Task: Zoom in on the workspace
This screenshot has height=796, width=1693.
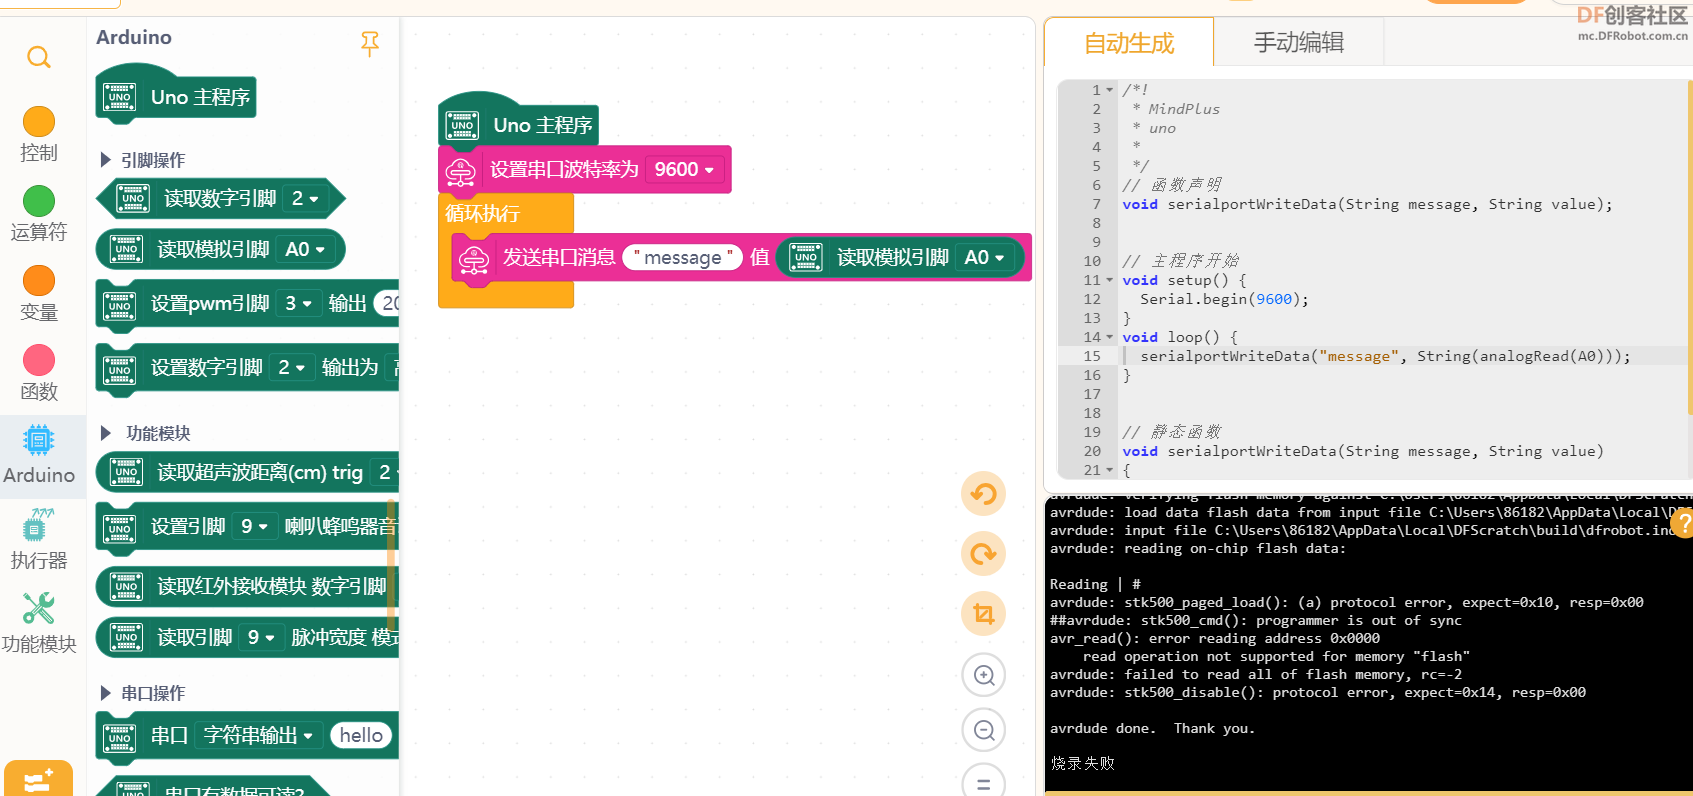Action: pos(984,675)
